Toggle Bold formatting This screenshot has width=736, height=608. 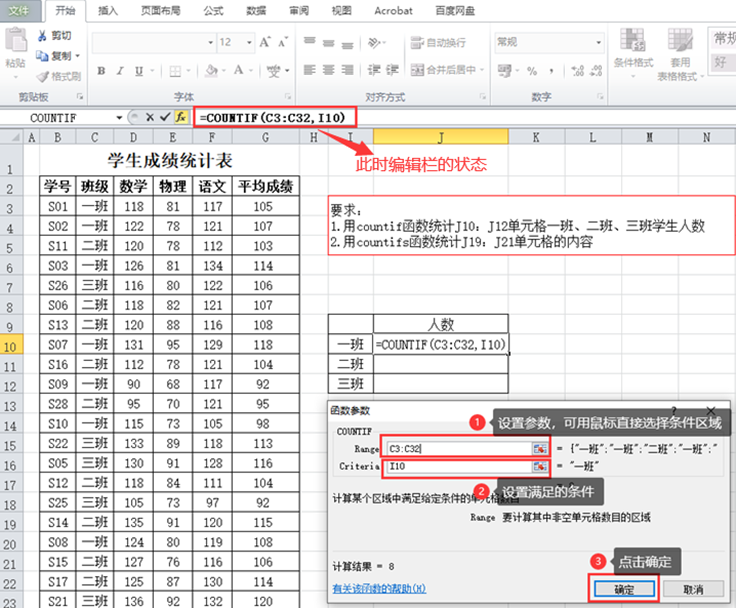(101, 71)
